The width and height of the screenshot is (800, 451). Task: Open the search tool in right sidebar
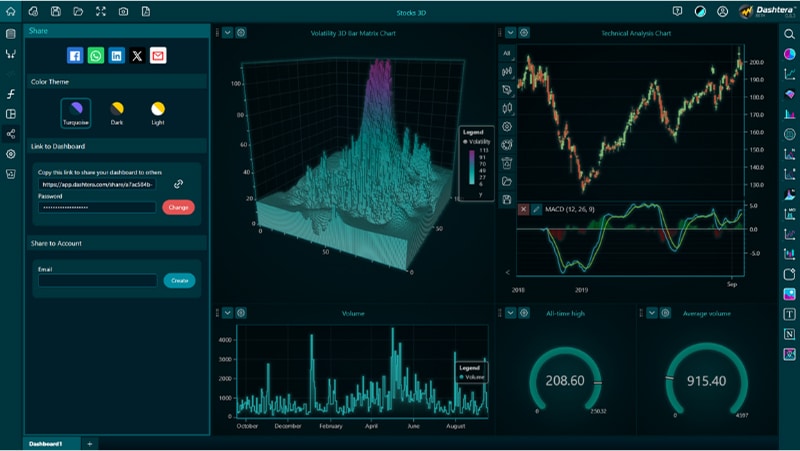tap(790, 34)
